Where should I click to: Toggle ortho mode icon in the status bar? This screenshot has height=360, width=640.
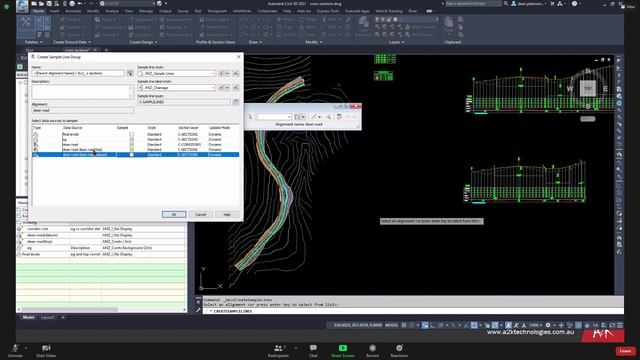(x=433, y=325)
